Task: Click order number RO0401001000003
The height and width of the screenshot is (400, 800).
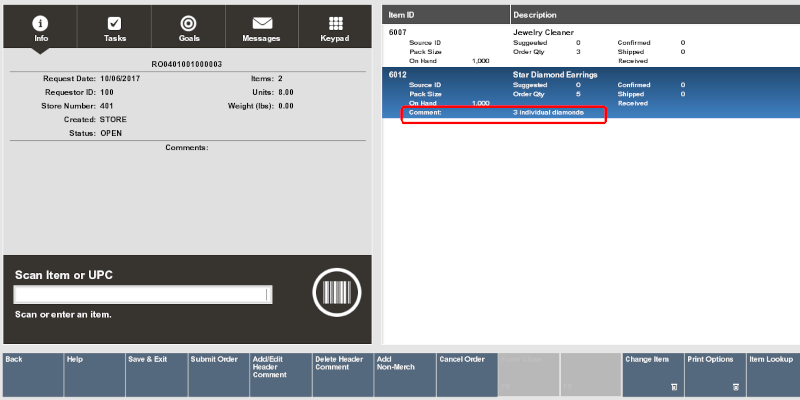Action: coord(187,64)
